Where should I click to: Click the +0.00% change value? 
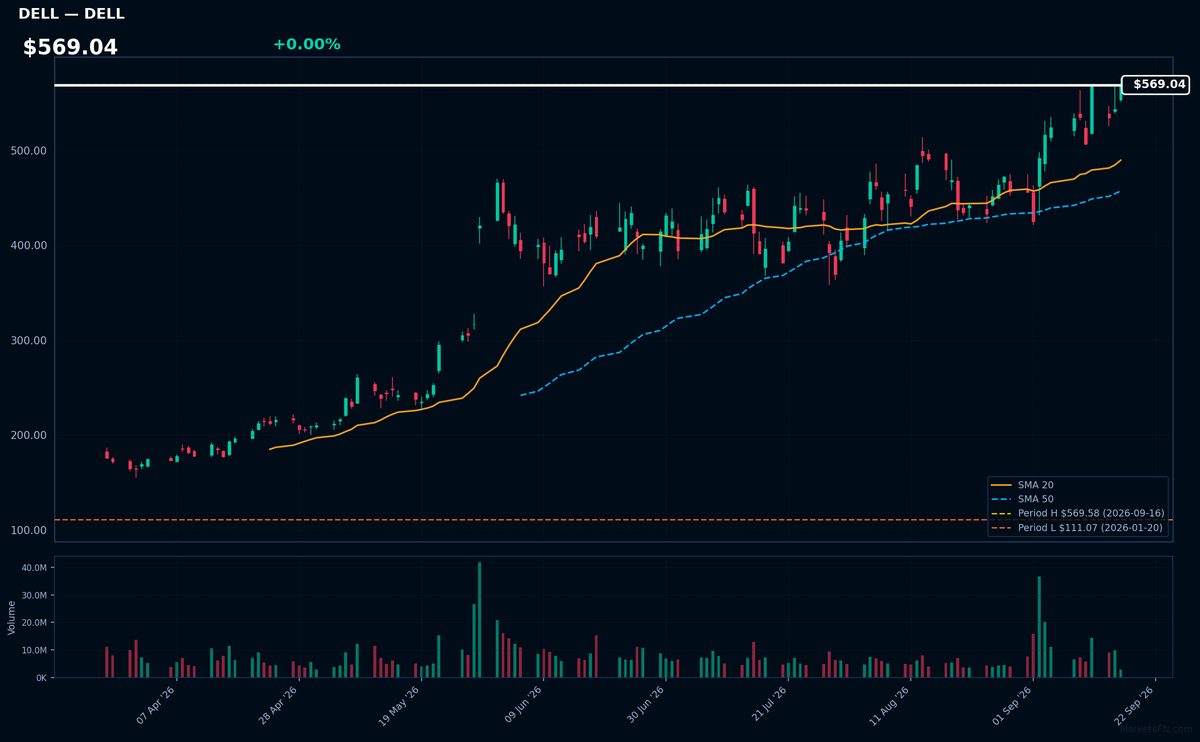click(306, 44)
